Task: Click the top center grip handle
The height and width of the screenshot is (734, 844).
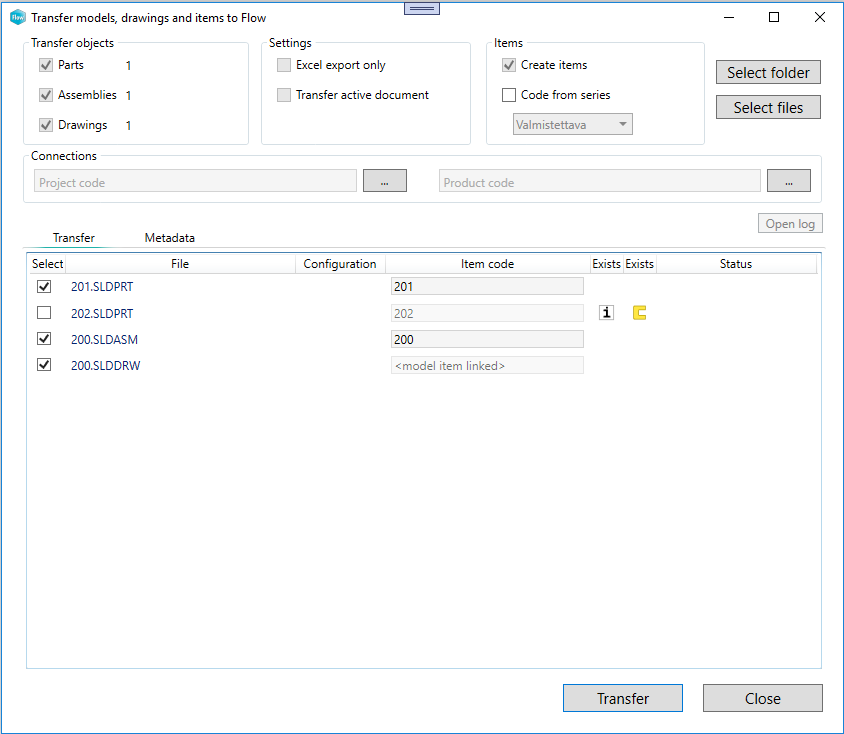Action: 422,7
